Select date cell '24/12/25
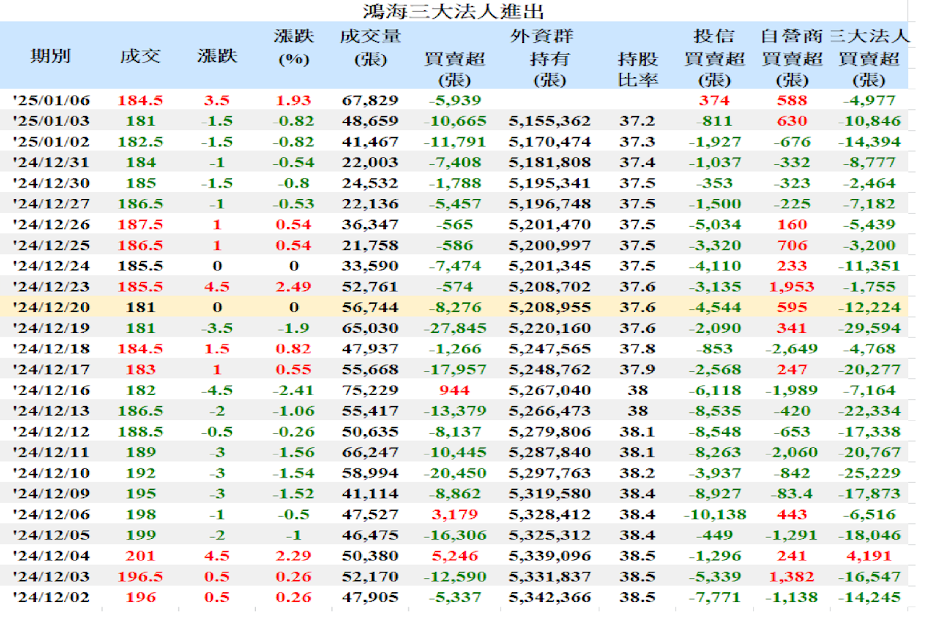This screenshot has height=630, width=933. (51, 246)
